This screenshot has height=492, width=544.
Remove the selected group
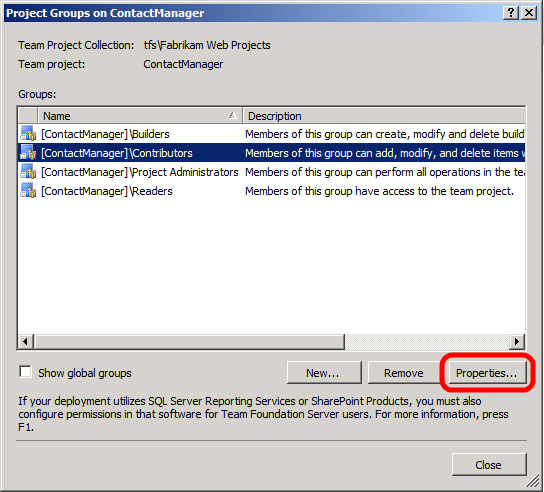click(403, 373)
